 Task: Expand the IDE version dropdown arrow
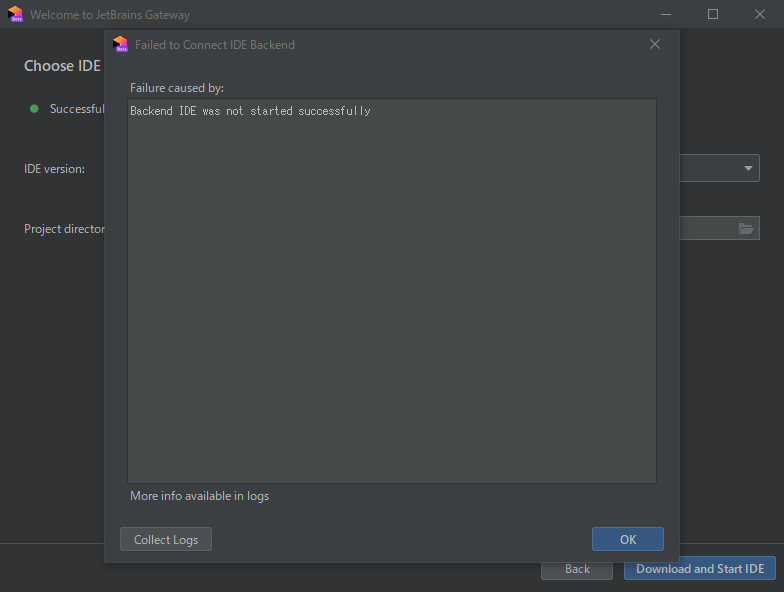click(x=749, y=168)
